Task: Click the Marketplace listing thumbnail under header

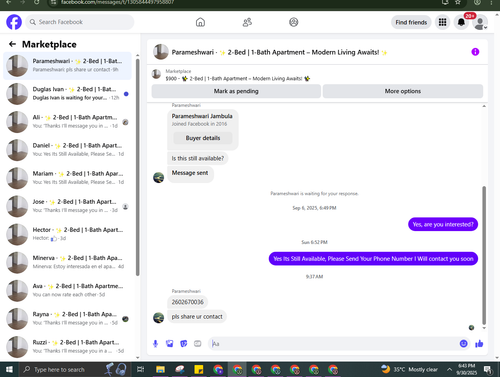Action: (x=156, y=74)
